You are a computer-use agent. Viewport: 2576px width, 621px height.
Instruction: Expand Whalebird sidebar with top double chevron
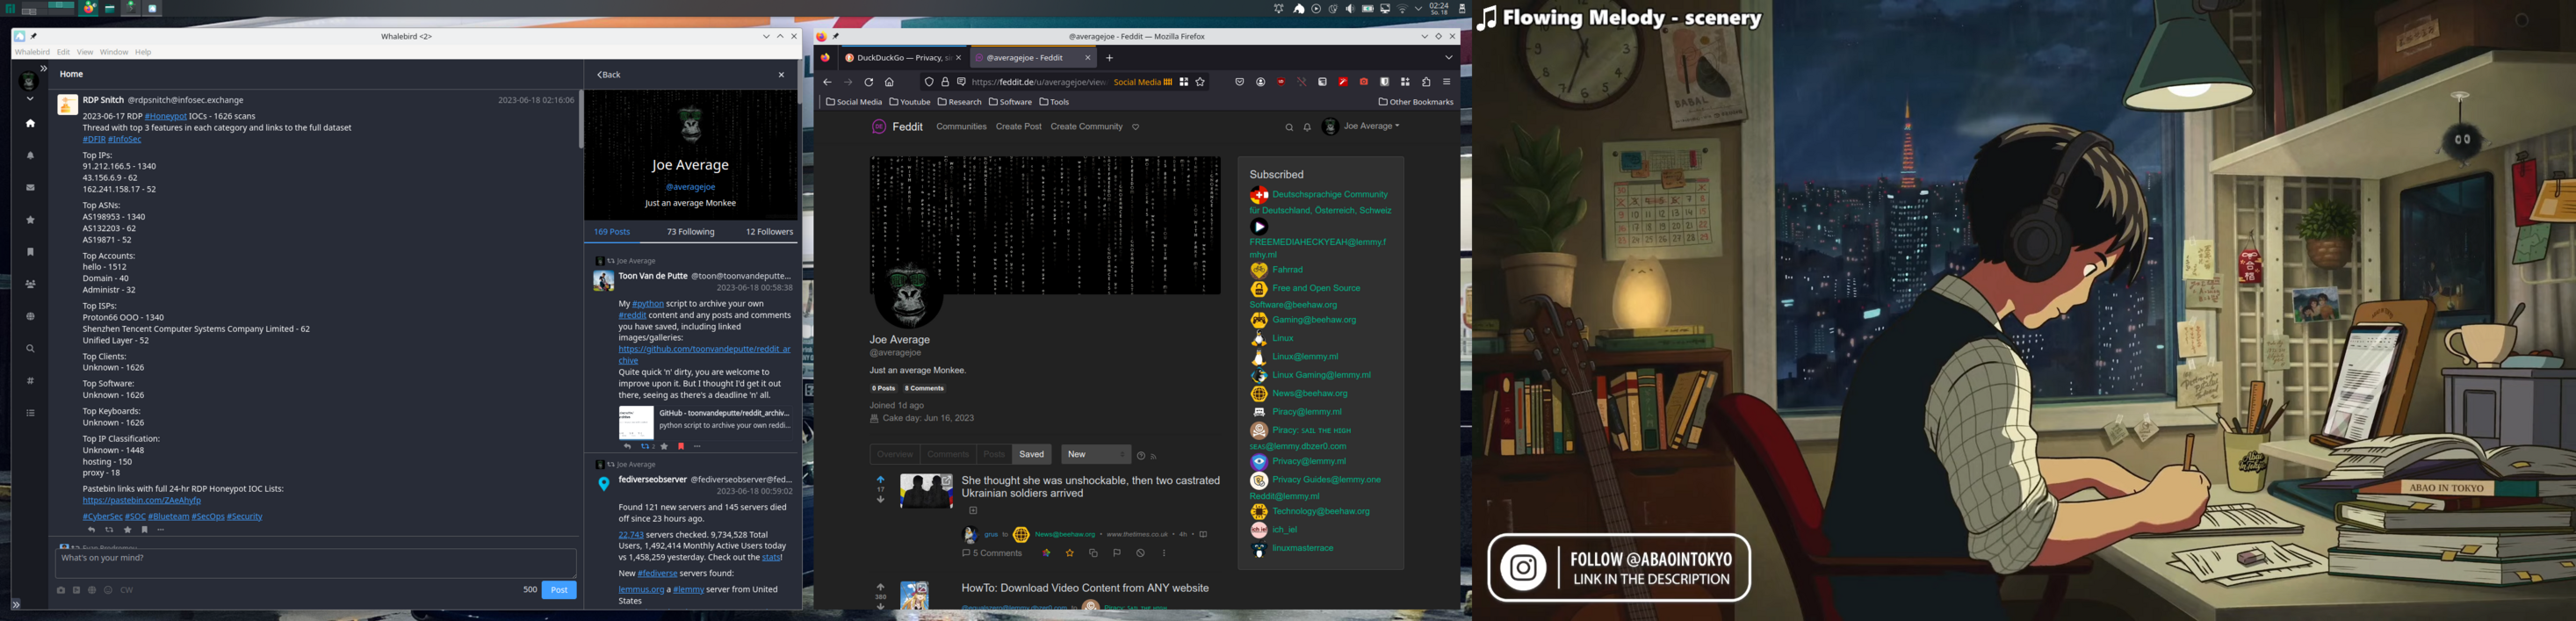coord(43,69)
